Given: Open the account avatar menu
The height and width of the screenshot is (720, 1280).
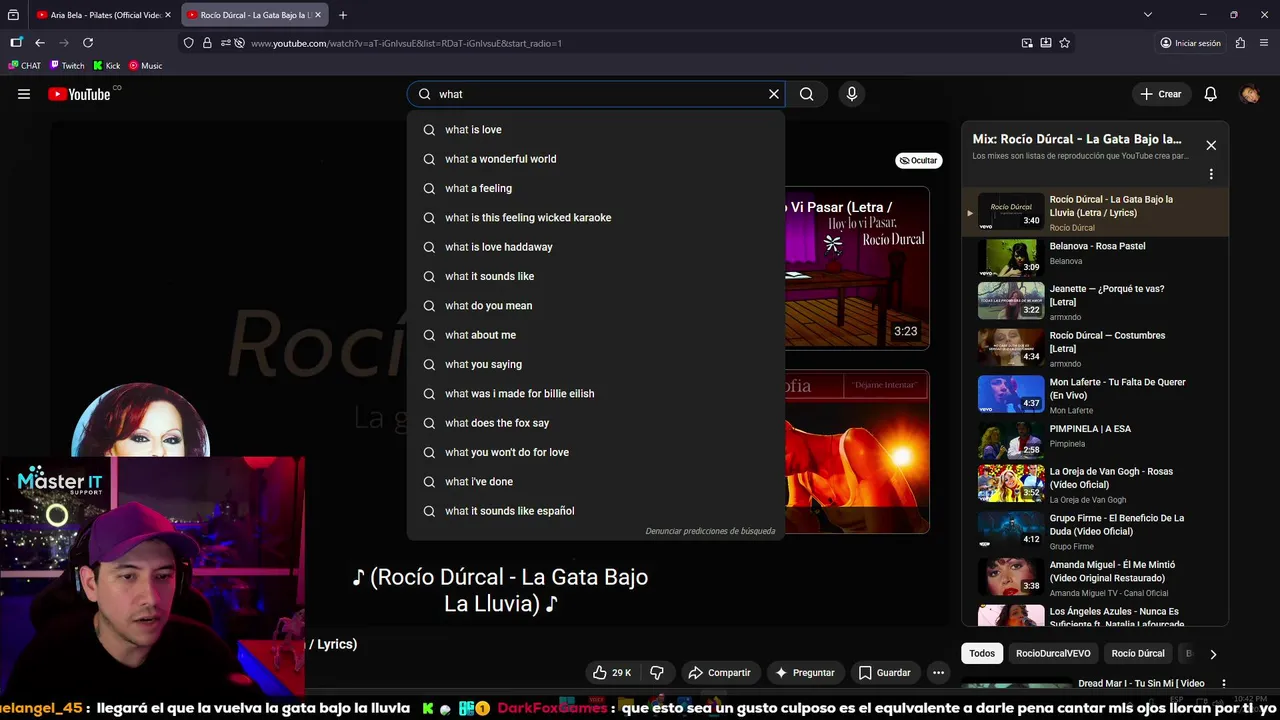Looking at the screenshot, I should pos(1250,94).
